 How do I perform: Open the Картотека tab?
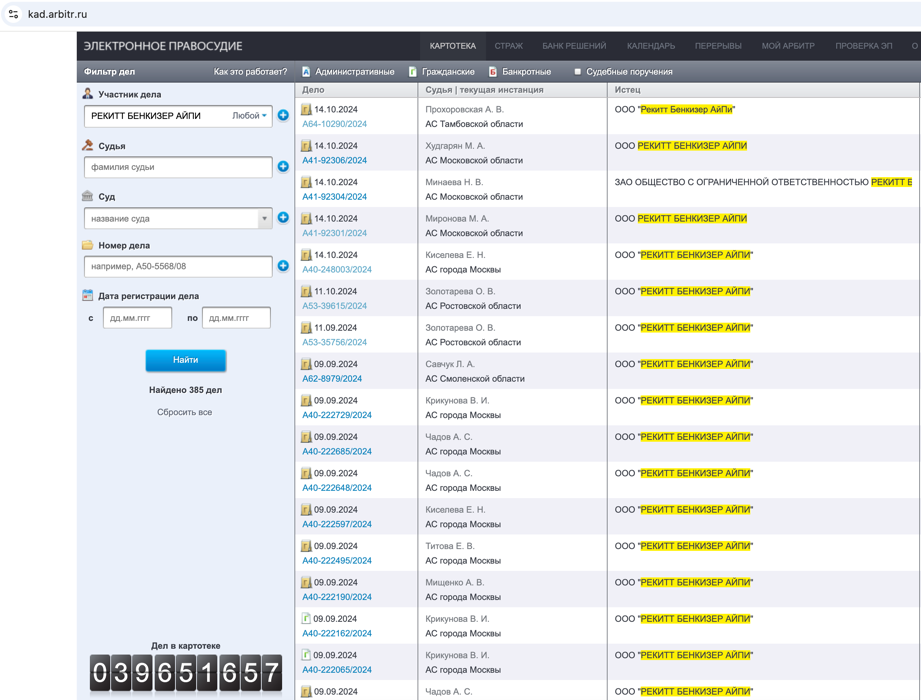coord(452,46)
